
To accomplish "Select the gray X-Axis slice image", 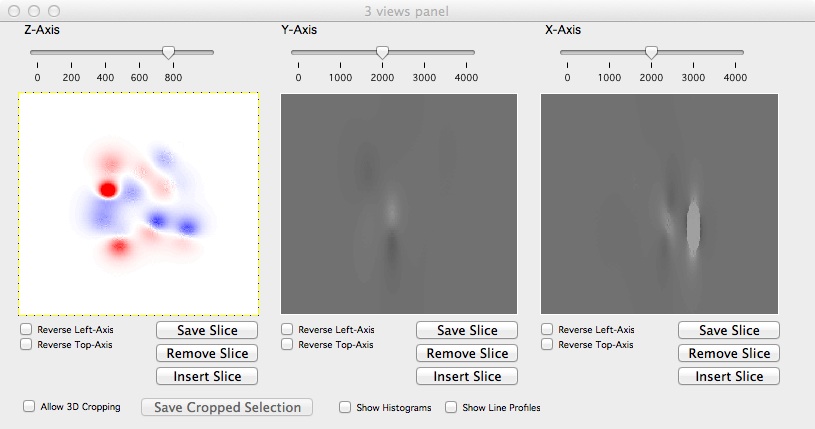I will point(658,204).
